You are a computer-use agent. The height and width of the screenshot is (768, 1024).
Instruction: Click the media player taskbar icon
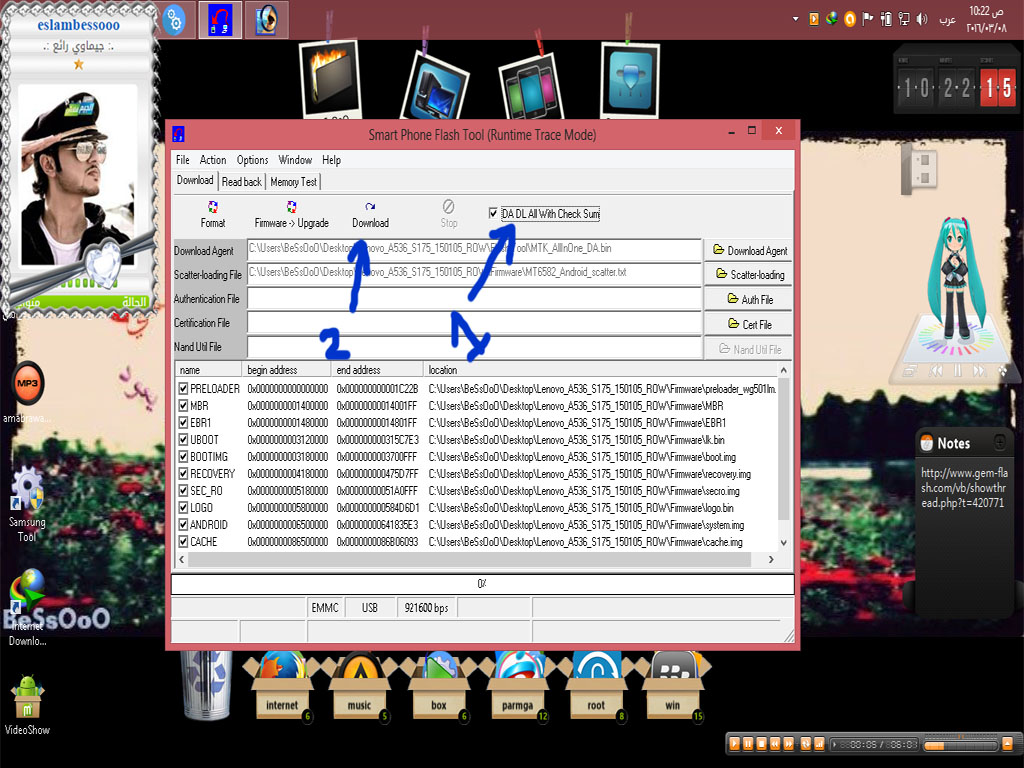pyautogui.click(x=266, y=20)
